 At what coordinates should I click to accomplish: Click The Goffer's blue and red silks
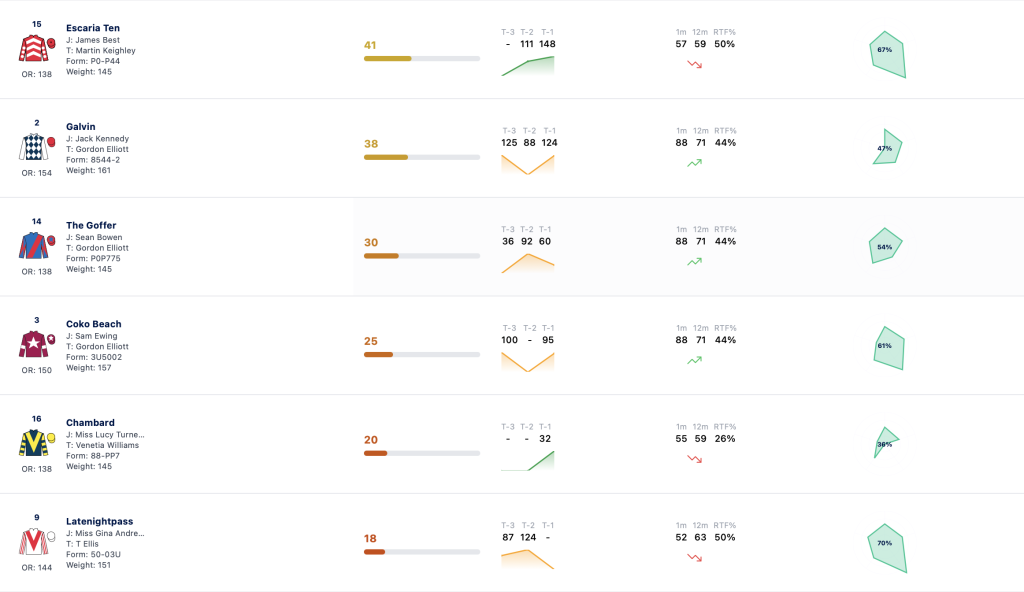coord(33,246)
